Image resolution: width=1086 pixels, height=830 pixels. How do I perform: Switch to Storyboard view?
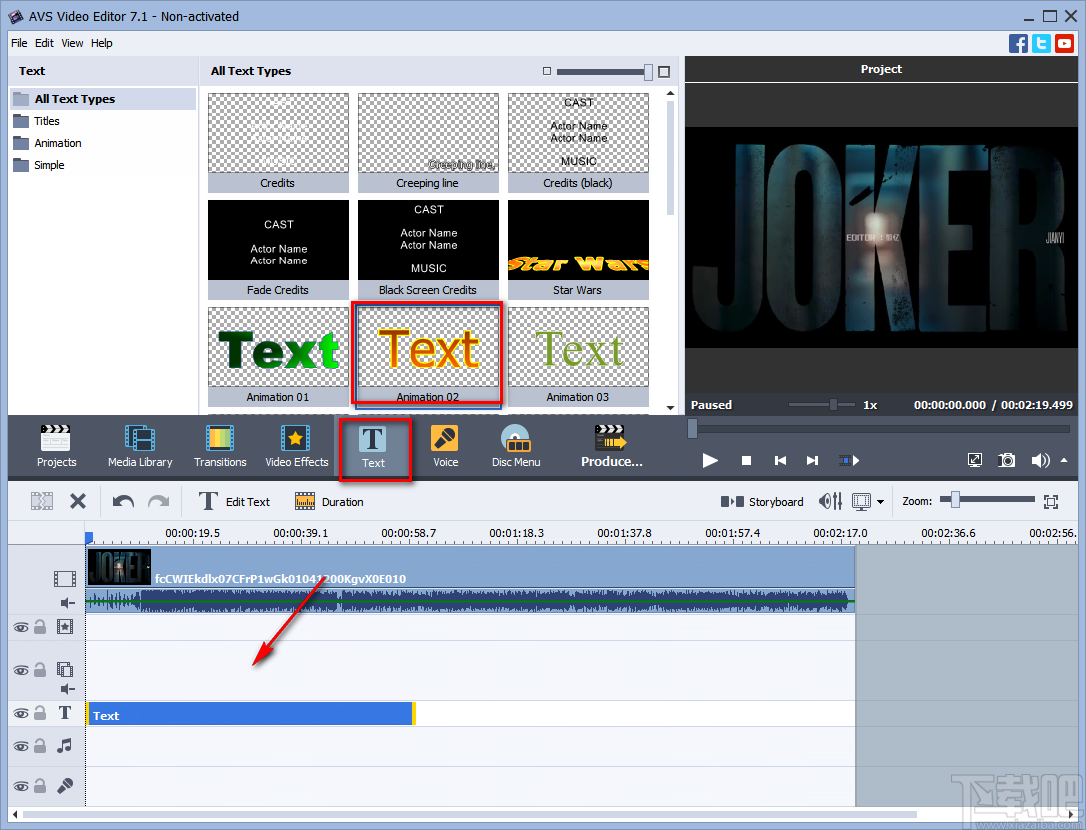point(762,502)
